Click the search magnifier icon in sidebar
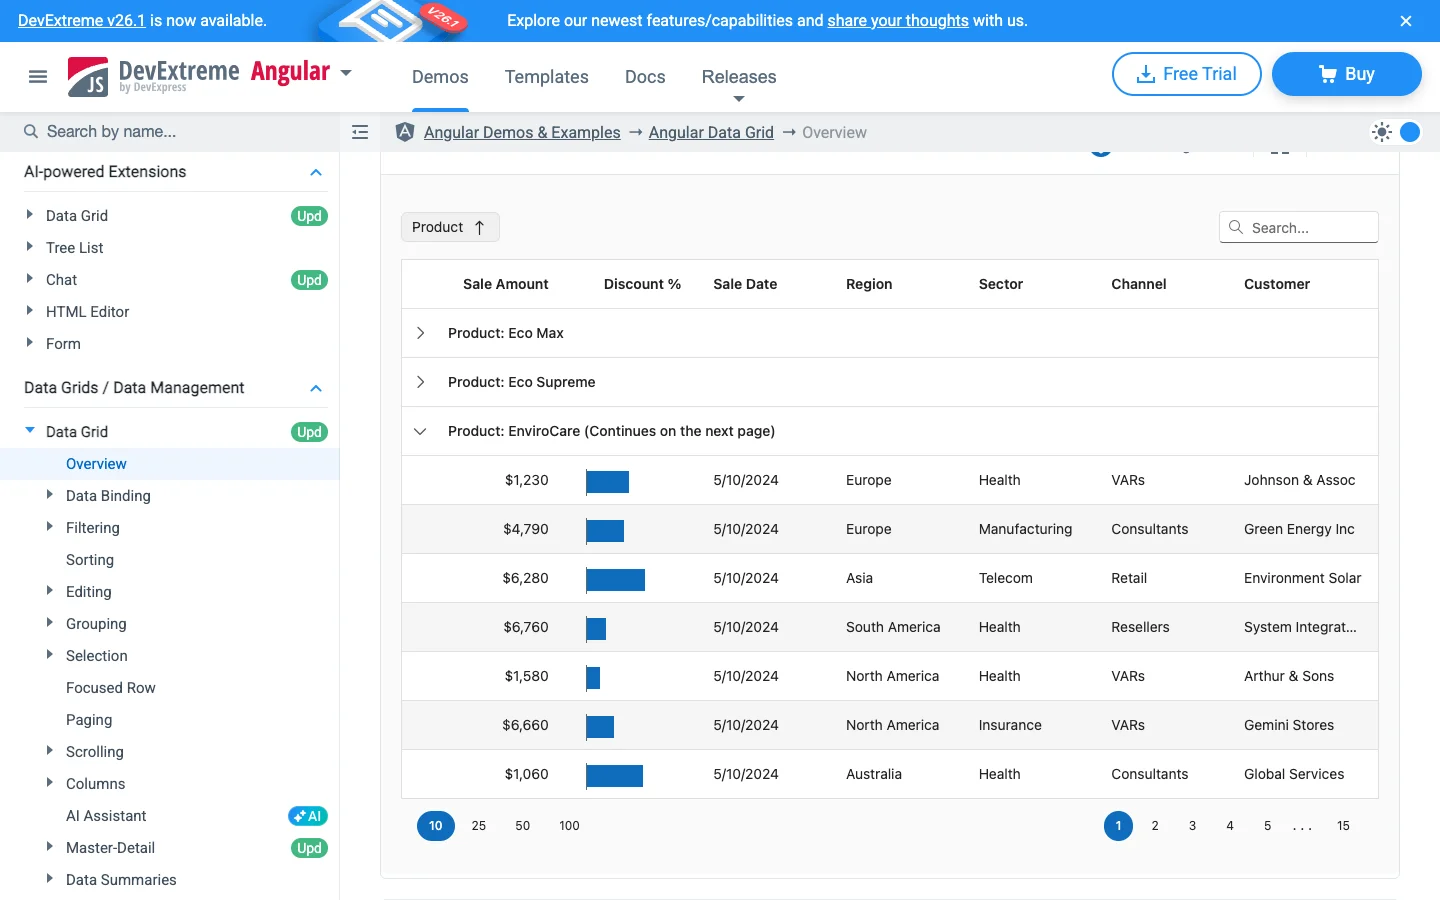This screenshot has height=900, width=1440. coord(31,131)
